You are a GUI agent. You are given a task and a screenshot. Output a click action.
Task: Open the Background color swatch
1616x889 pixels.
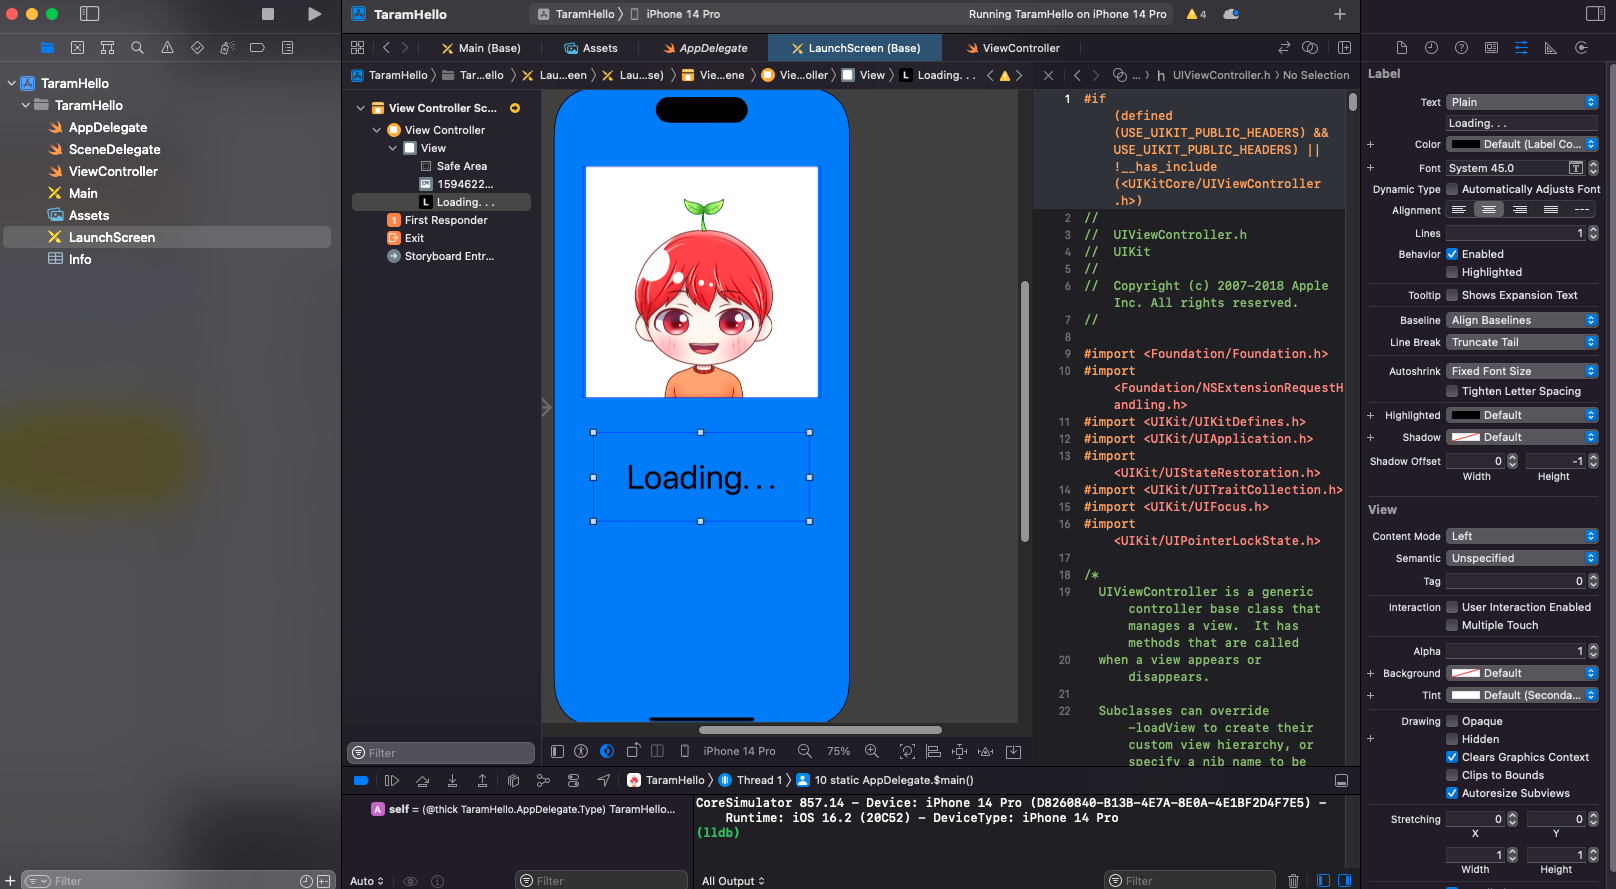(x=1466, y=673)
